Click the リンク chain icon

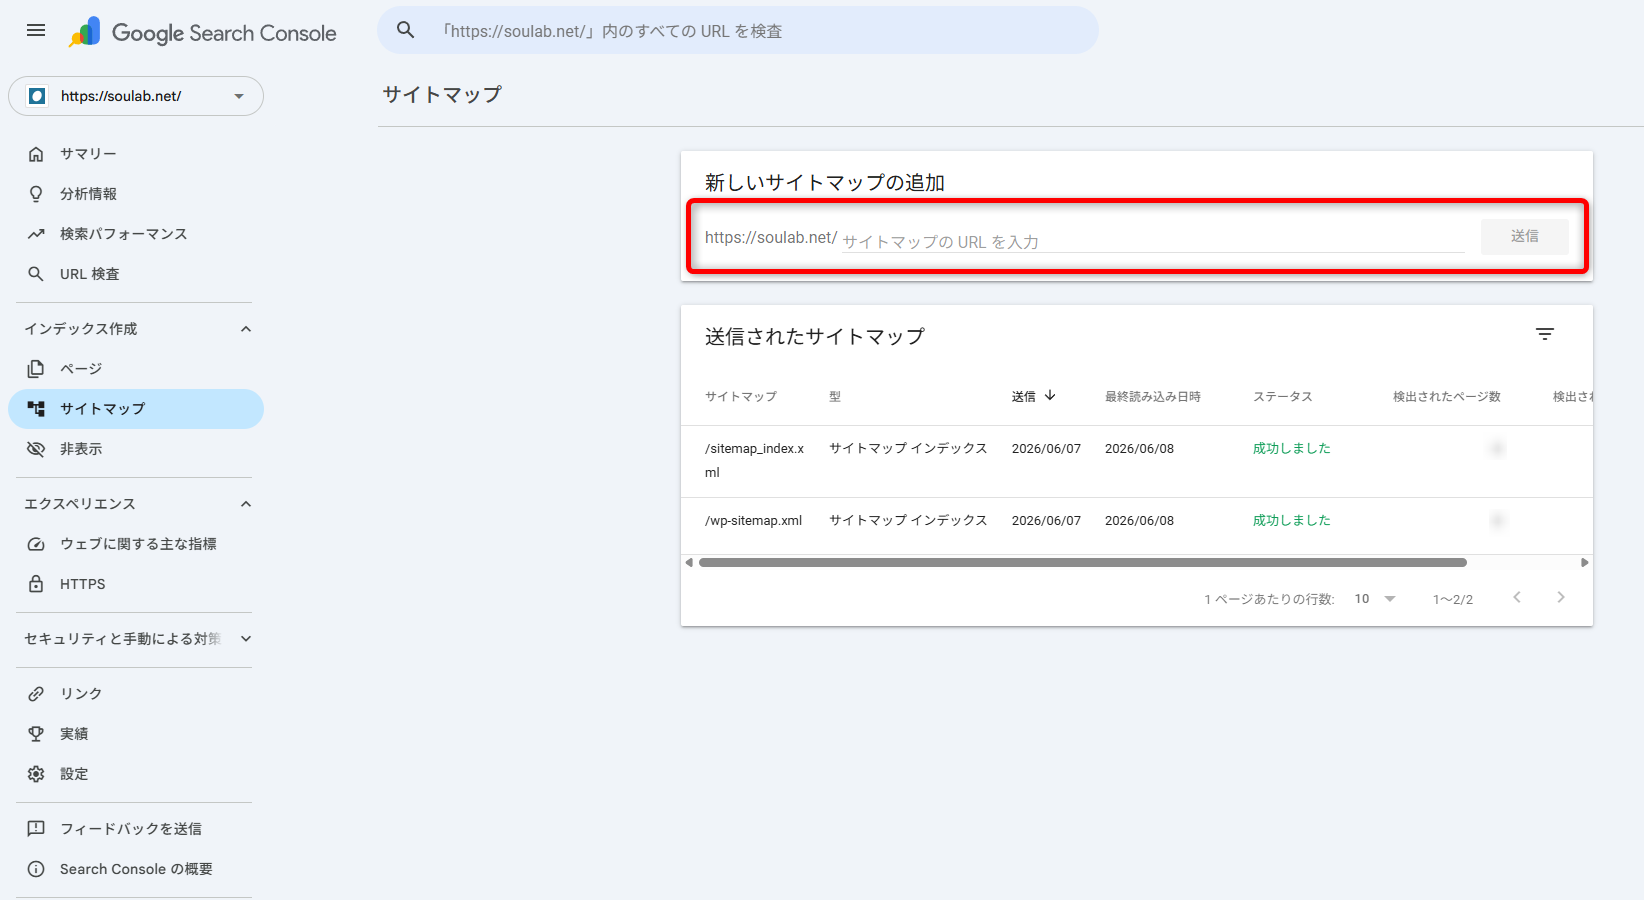tap(36, 694)
